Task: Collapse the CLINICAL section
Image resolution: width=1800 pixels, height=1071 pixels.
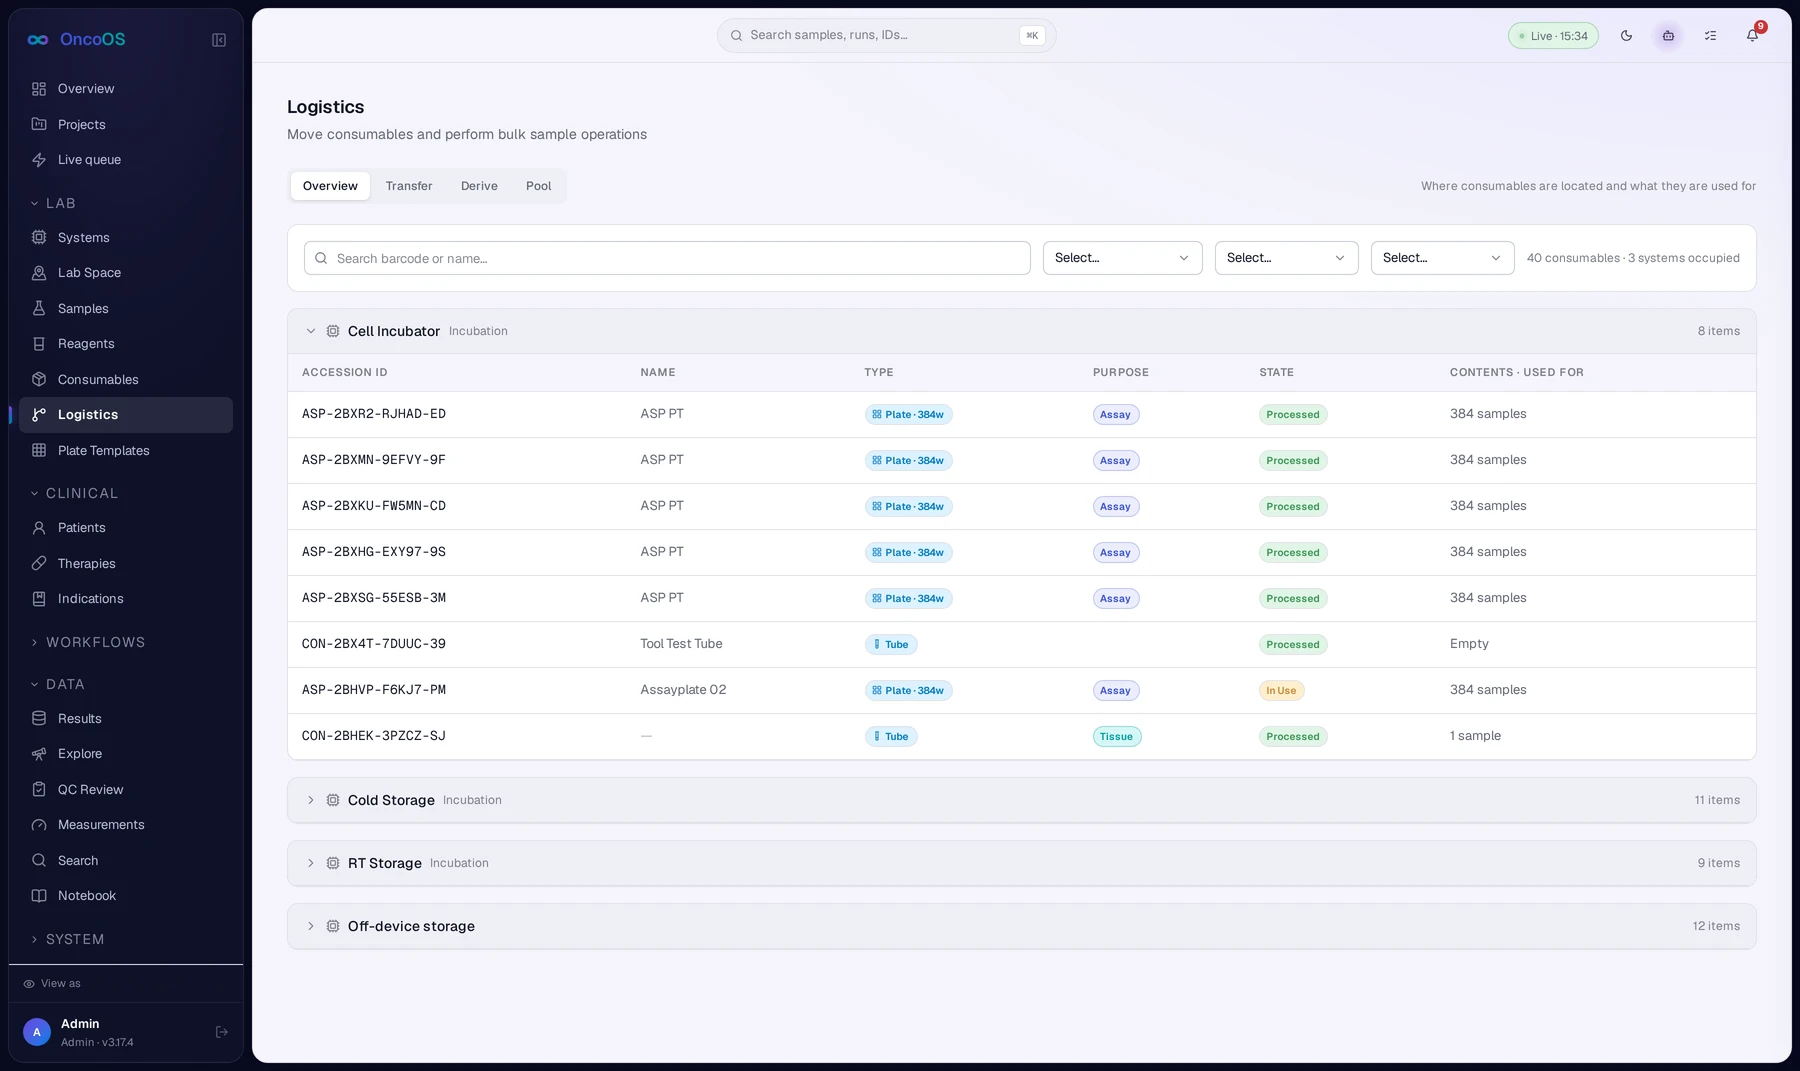Action: point(74,493)
